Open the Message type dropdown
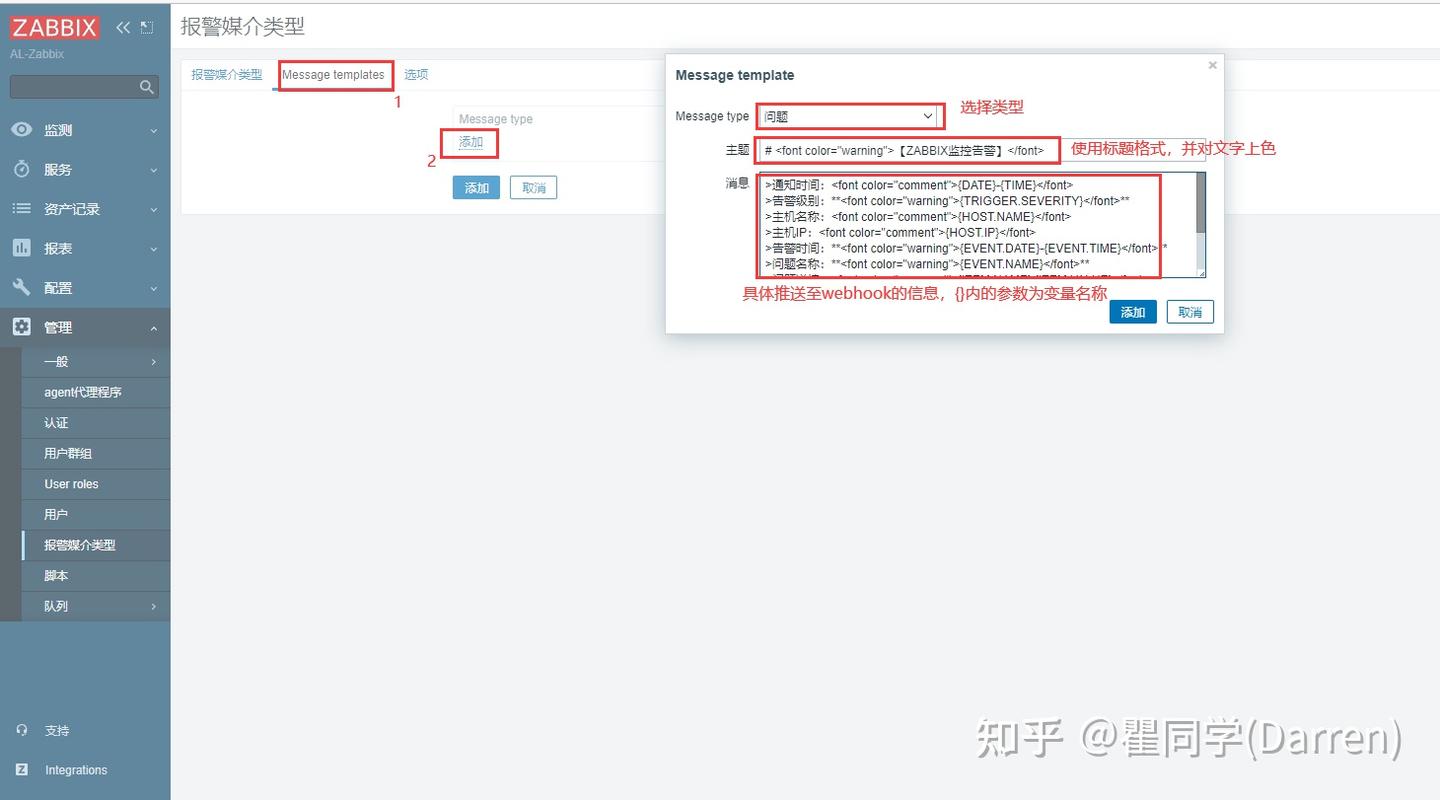 pos(848,115)
